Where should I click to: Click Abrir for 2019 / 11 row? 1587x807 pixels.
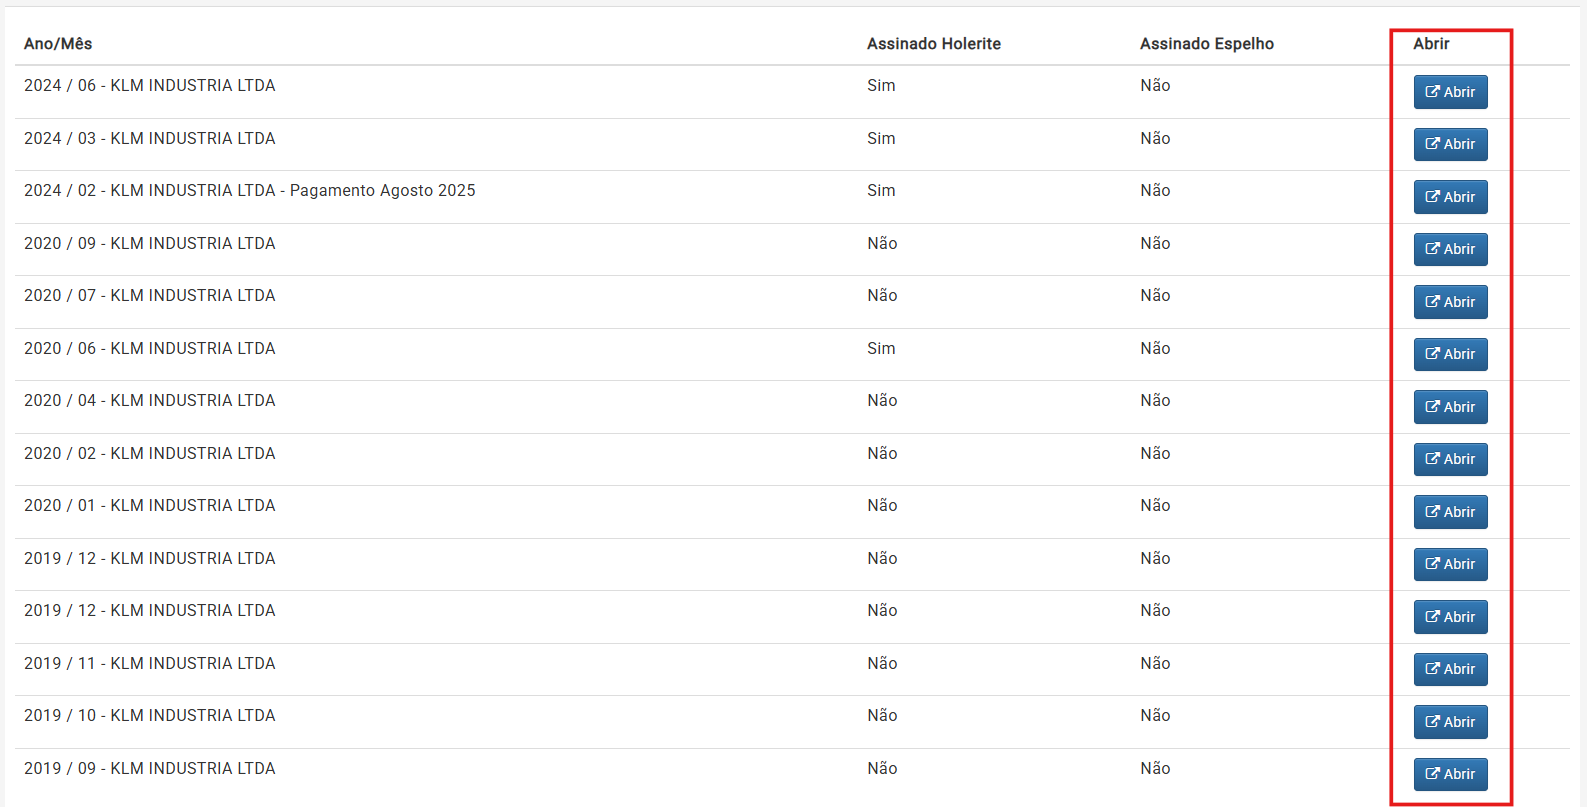pyautogui.click(x=1450, y=669)
